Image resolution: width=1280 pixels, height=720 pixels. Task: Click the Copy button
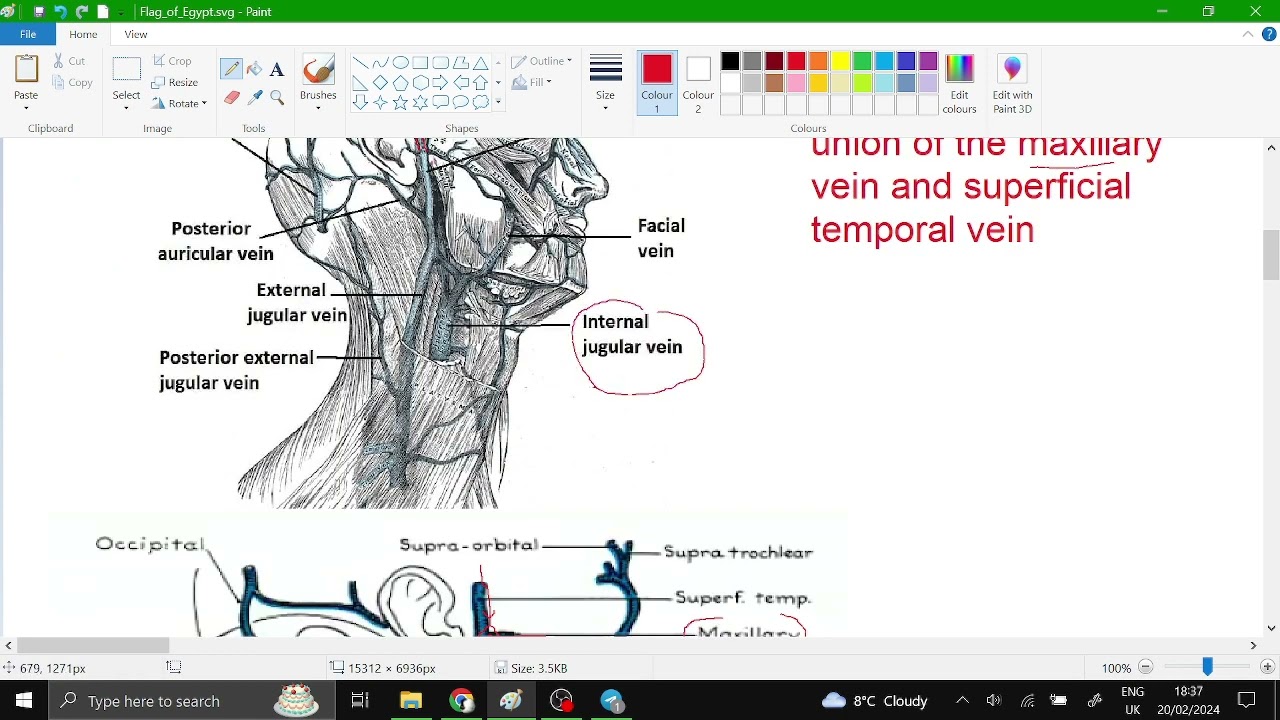71,82
